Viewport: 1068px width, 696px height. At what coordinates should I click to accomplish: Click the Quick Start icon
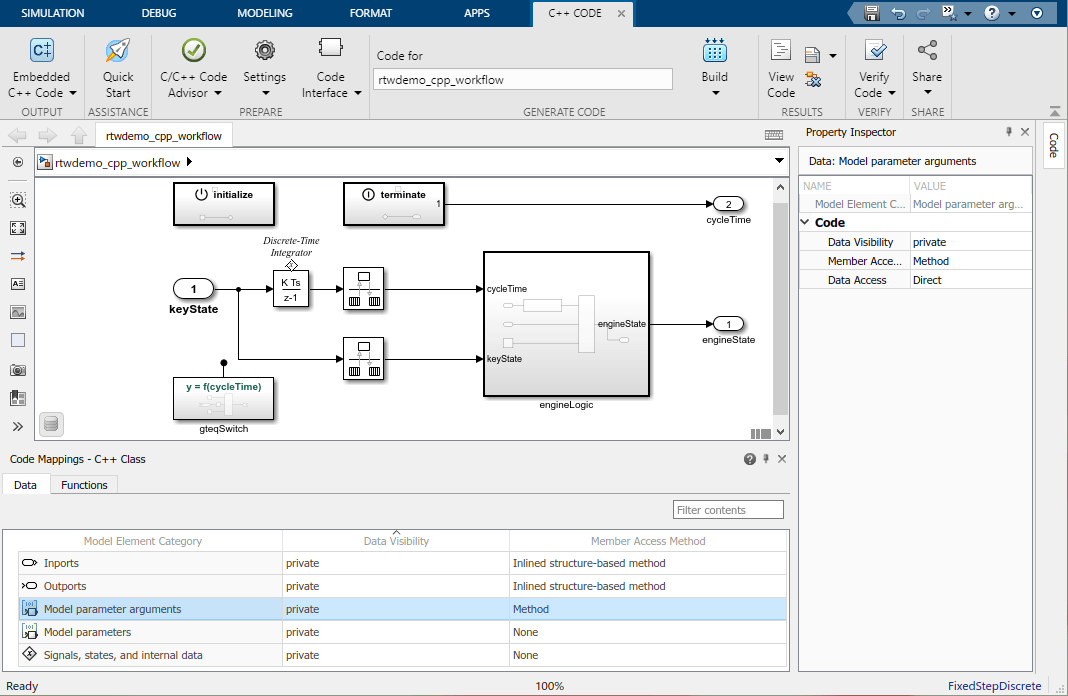[x=118, y=52]
